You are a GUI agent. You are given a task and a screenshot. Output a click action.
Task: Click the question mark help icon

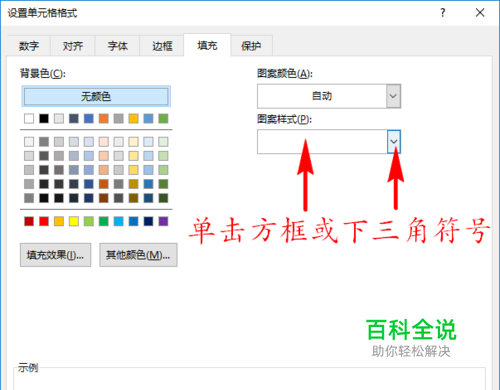(443, 13)
